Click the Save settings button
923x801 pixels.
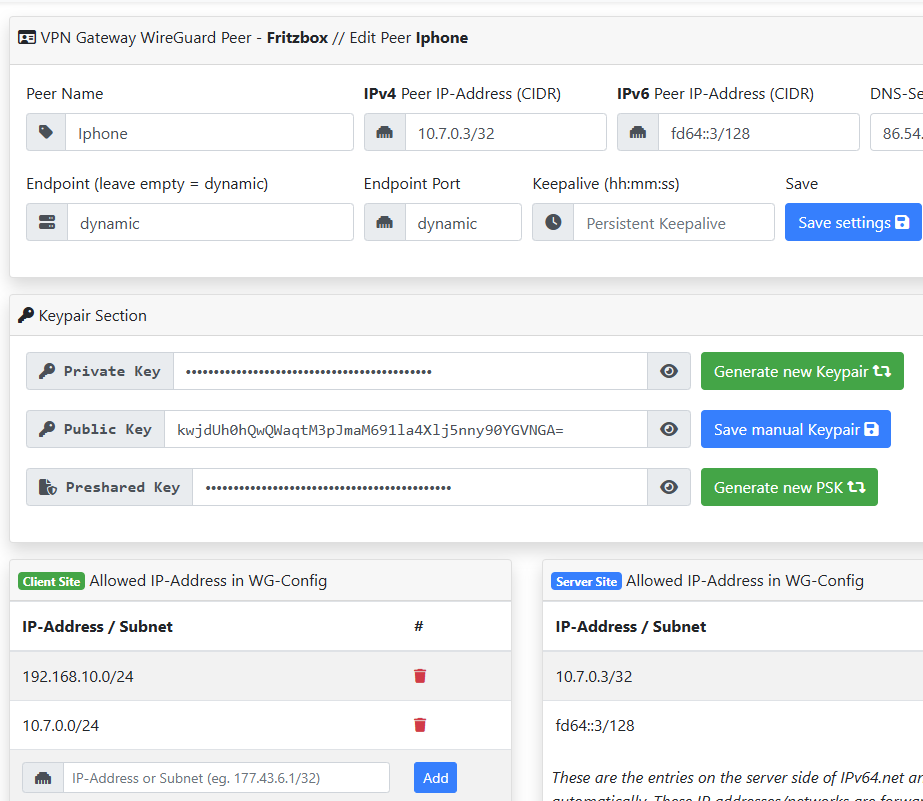853,222
